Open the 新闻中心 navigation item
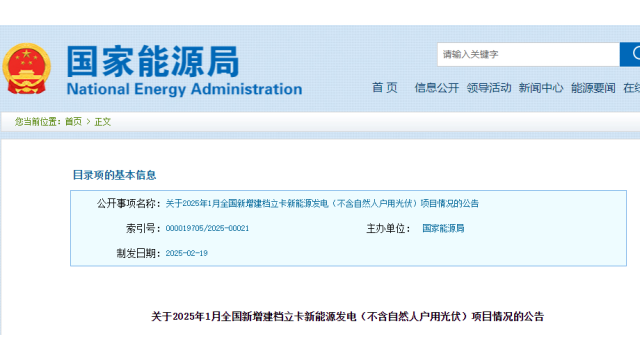 click(541, 87)
